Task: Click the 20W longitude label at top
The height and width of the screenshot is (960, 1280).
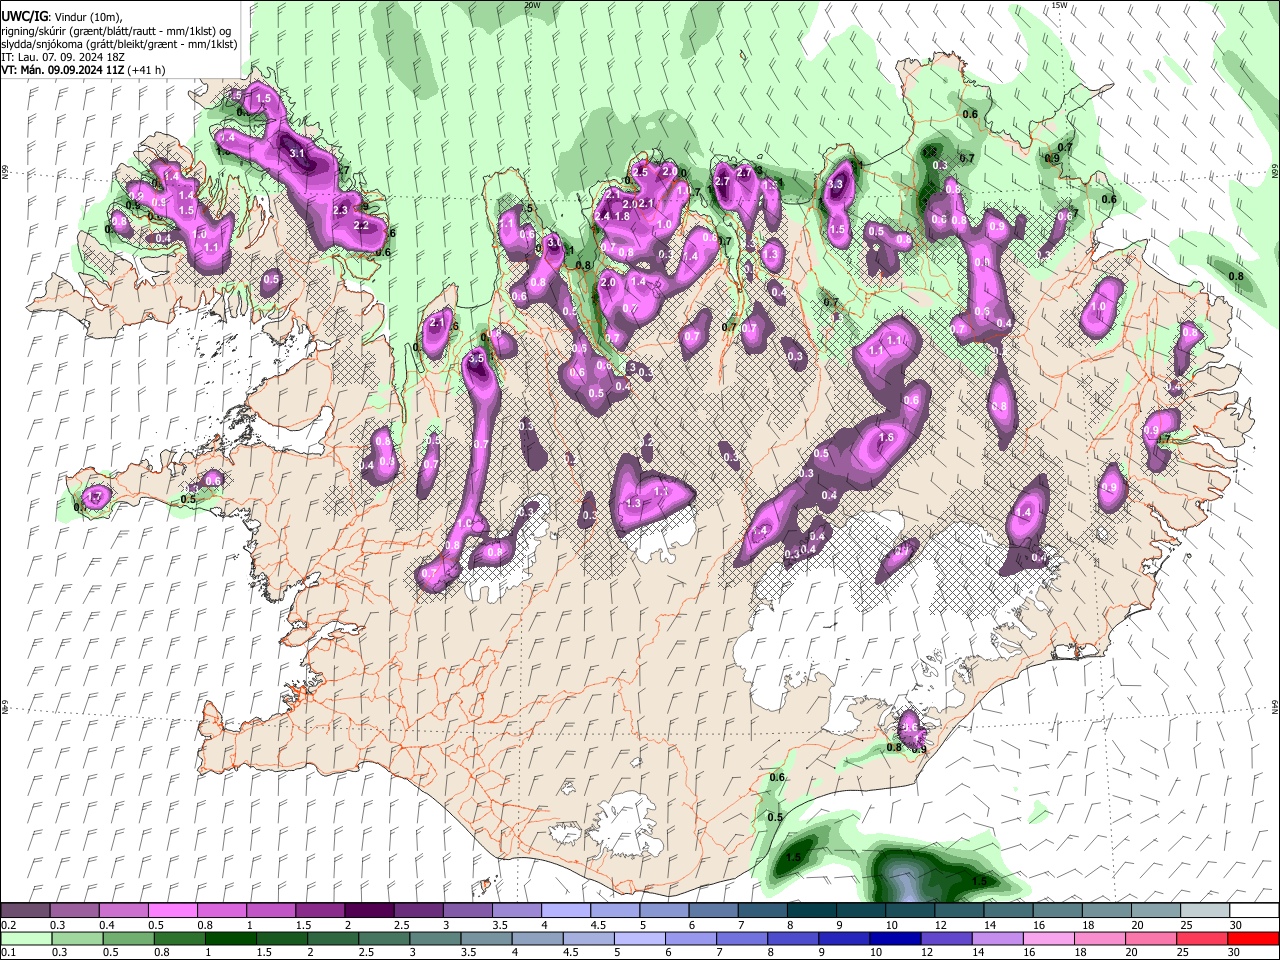Action: pos(532,5)
